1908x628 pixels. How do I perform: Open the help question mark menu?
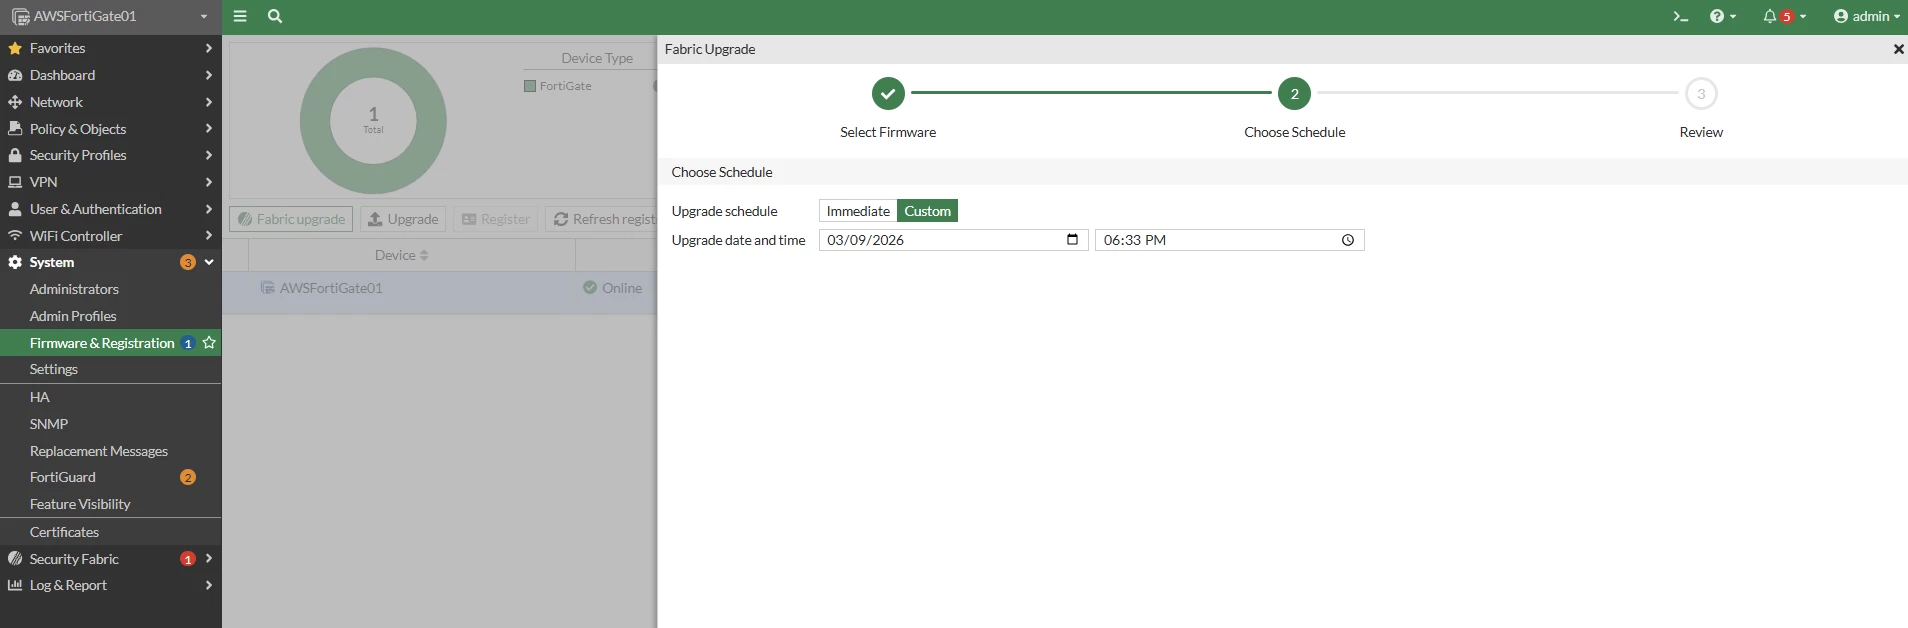click(x=1722, y=16)
